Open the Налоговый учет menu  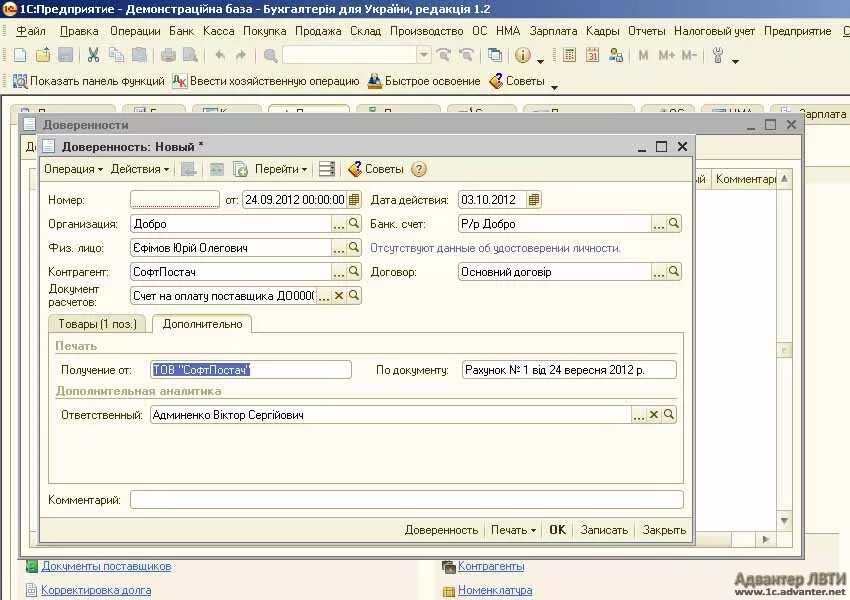tap(714, 31)
